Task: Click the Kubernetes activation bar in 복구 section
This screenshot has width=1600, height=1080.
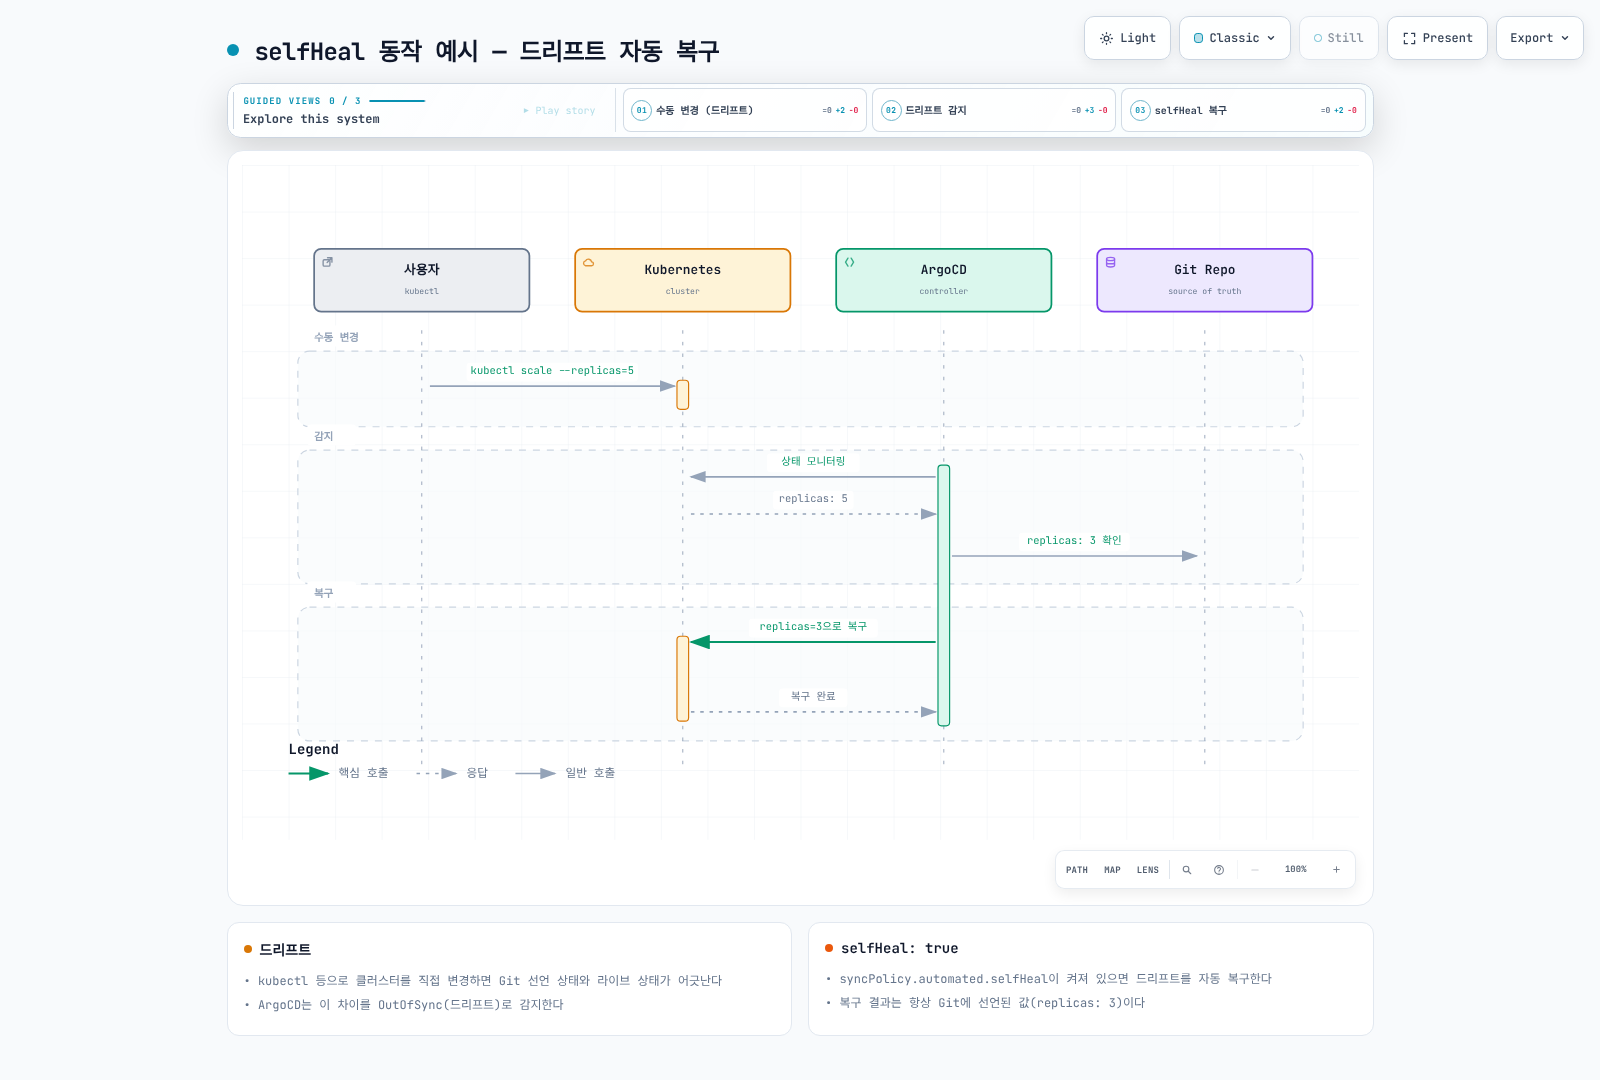Action: [x=683, y=678]
